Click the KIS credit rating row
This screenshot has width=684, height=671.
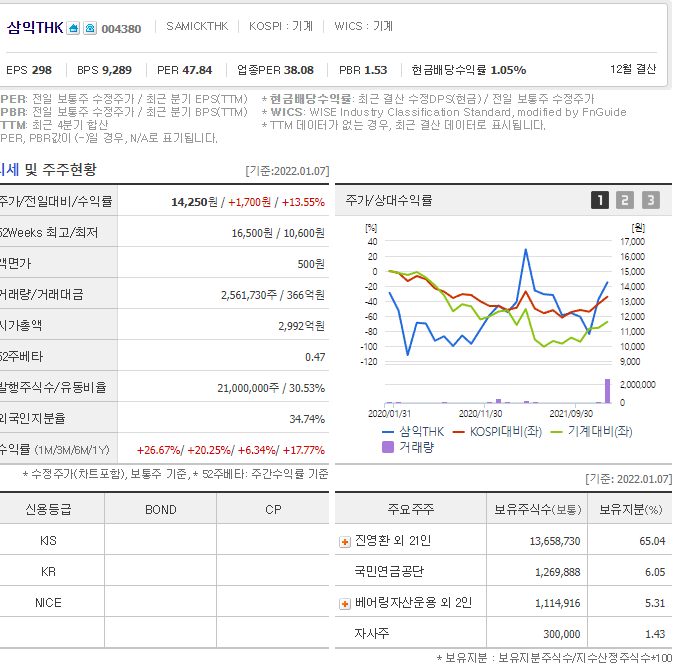[x=164, y=541]
